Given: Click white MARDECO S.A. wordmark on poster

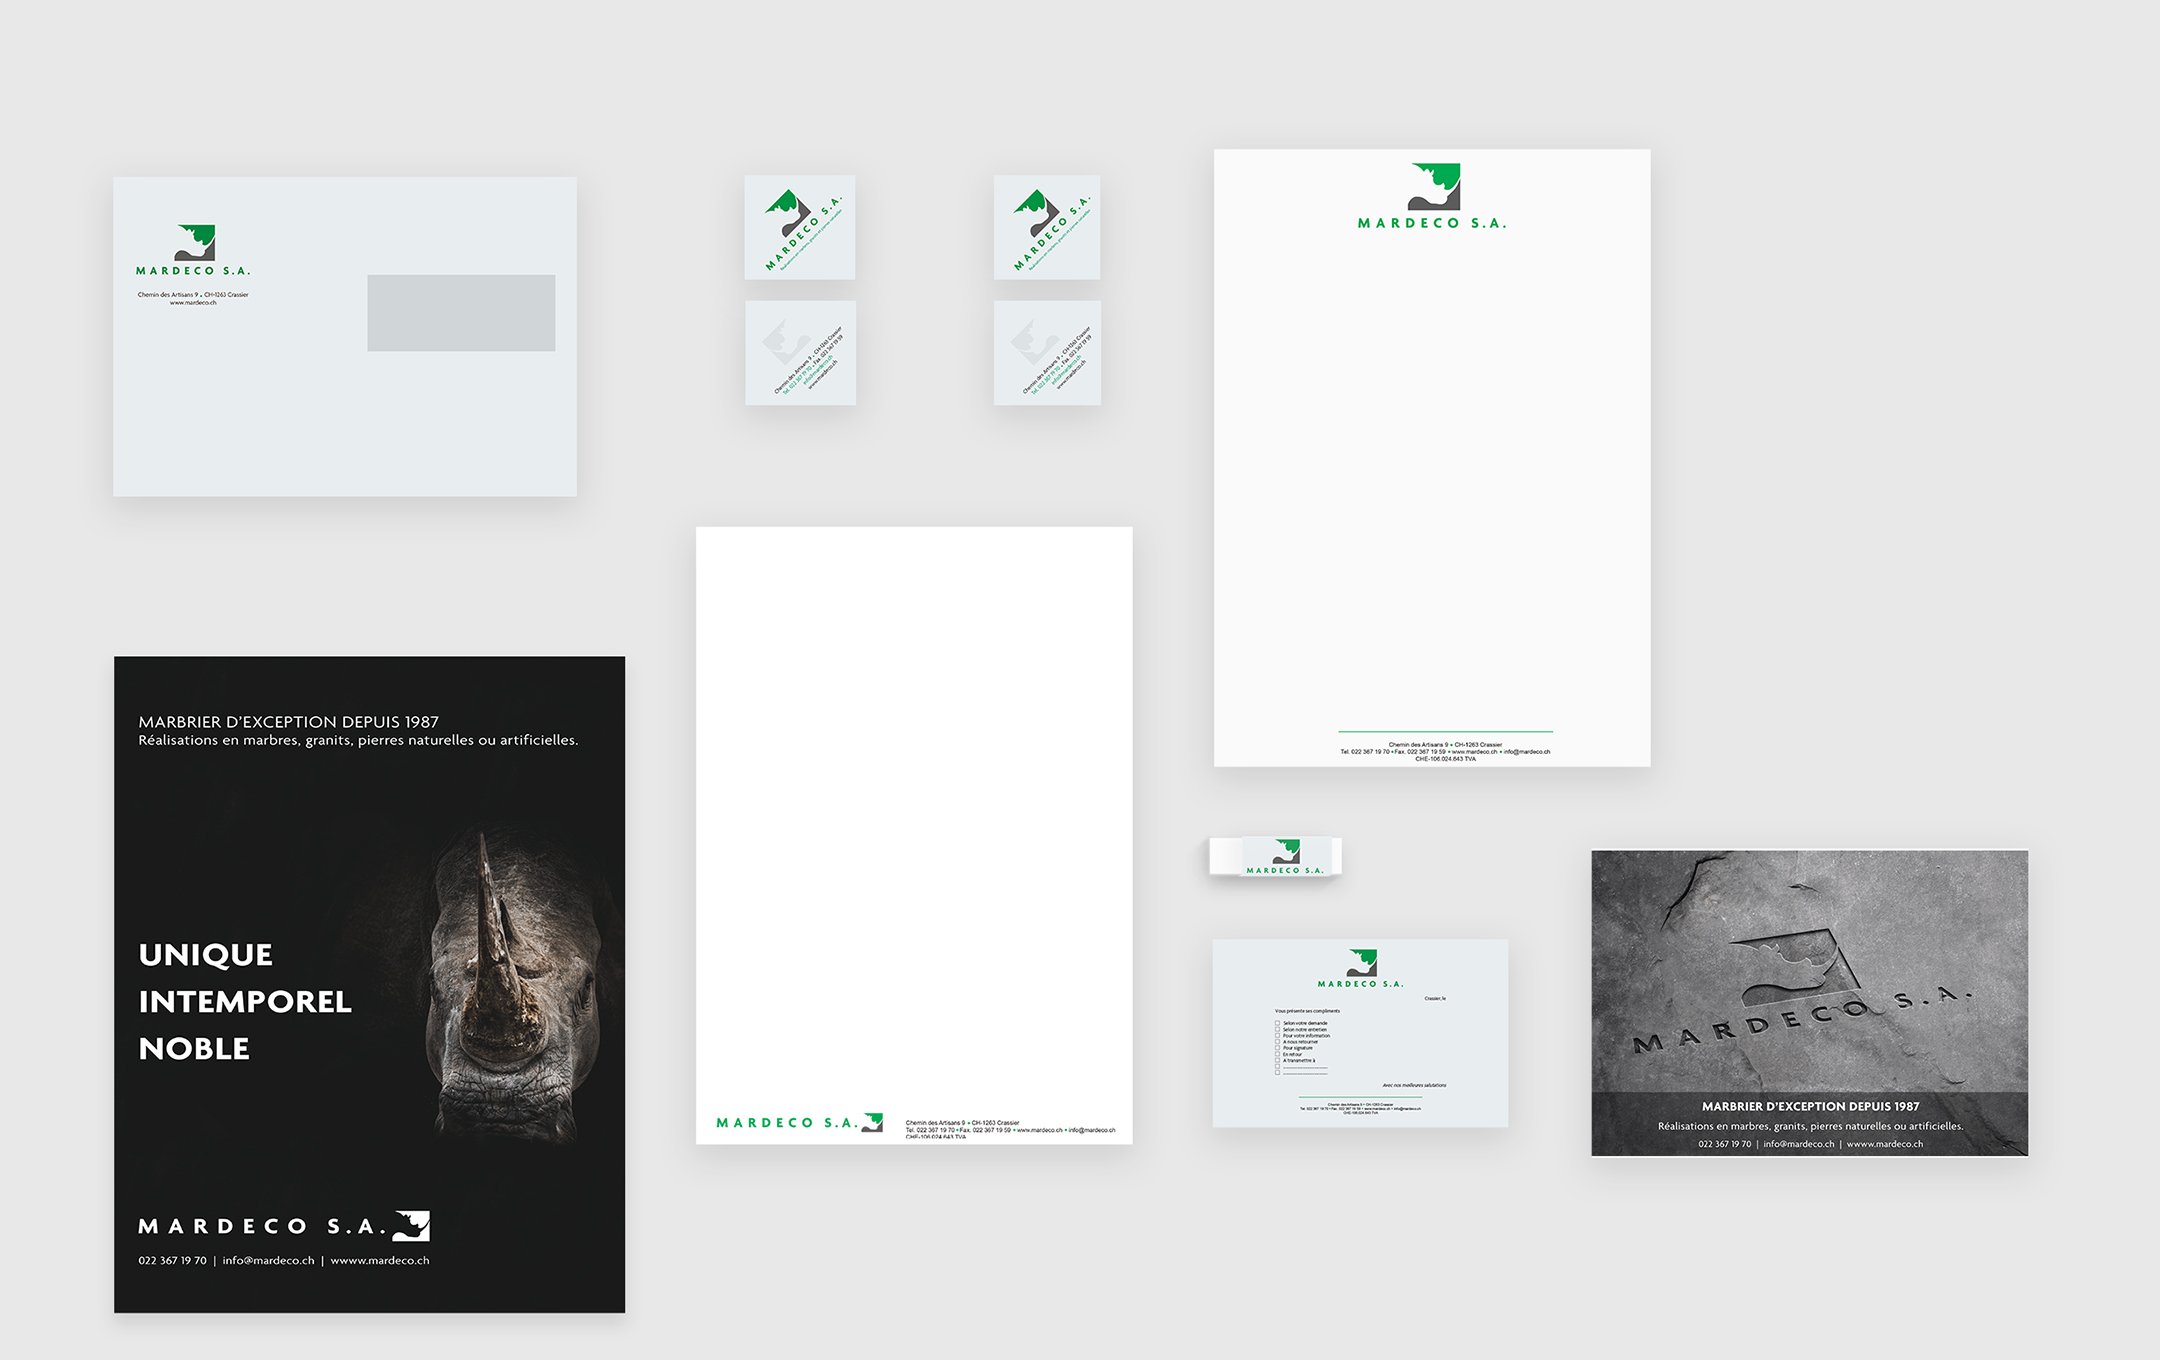Looking at the screenshot, I should click(x=262, y=1226).
